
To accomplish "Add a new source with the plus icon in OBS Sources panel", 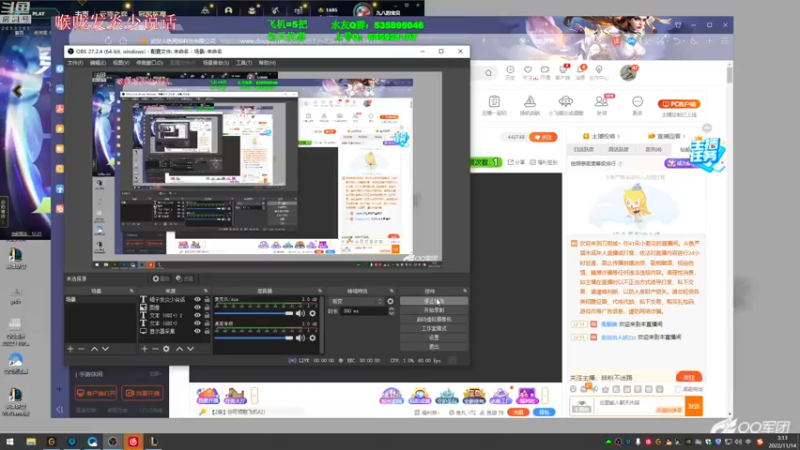I will [144, 349].
